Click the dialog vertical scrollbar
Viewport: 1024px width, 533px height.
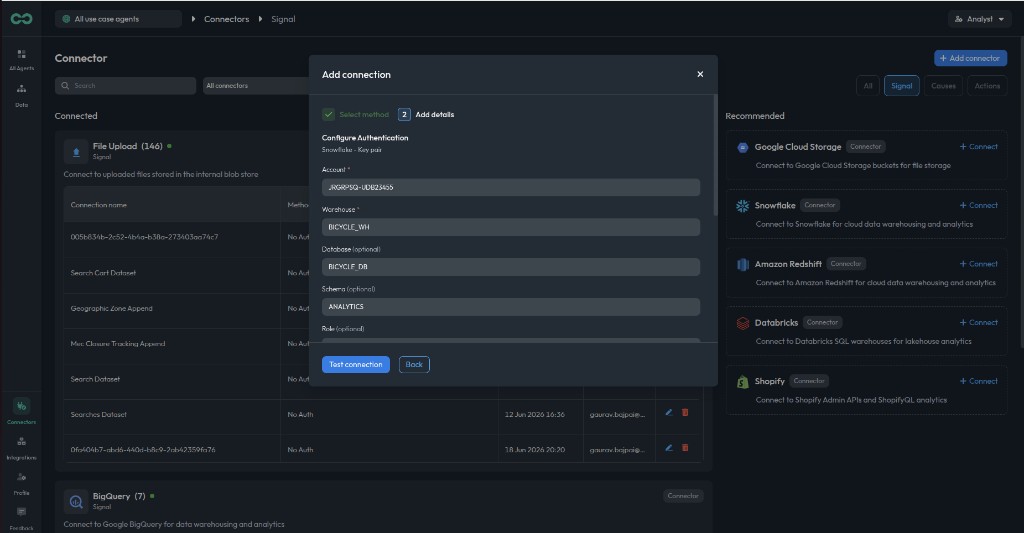[715, 155]
